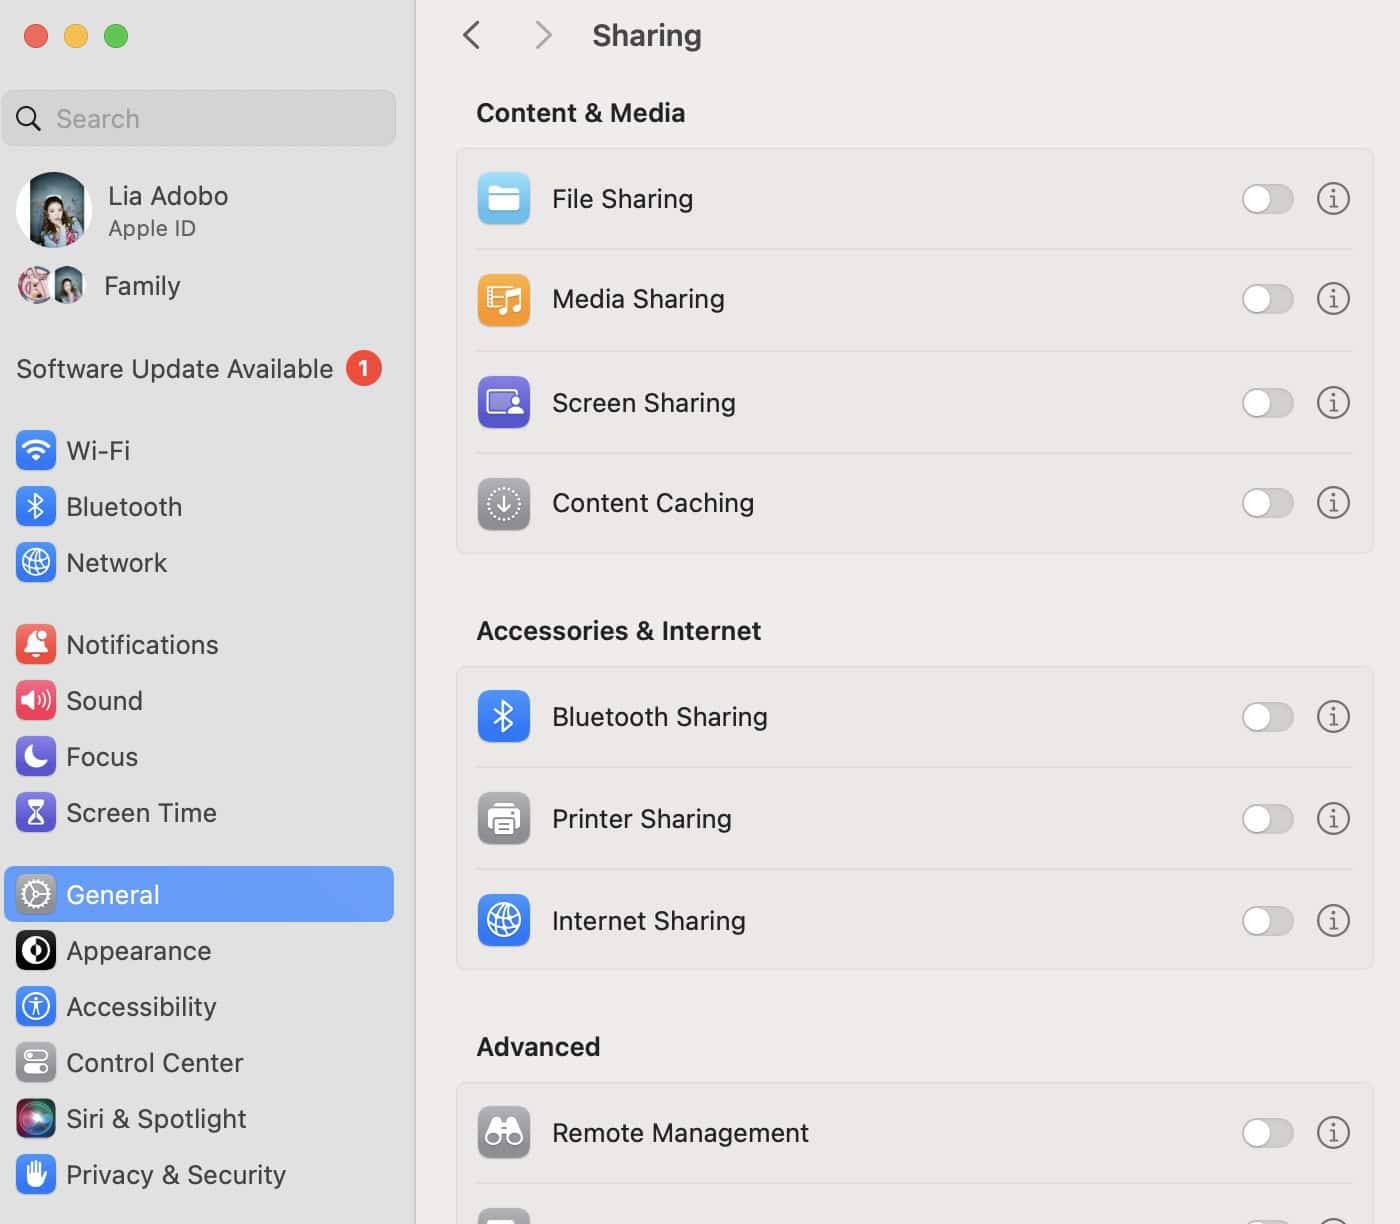The height and width of the screenshot is (1224, 1400).
Task: Open Wi-Fi settings in sidebar
Action: [98, 451]
